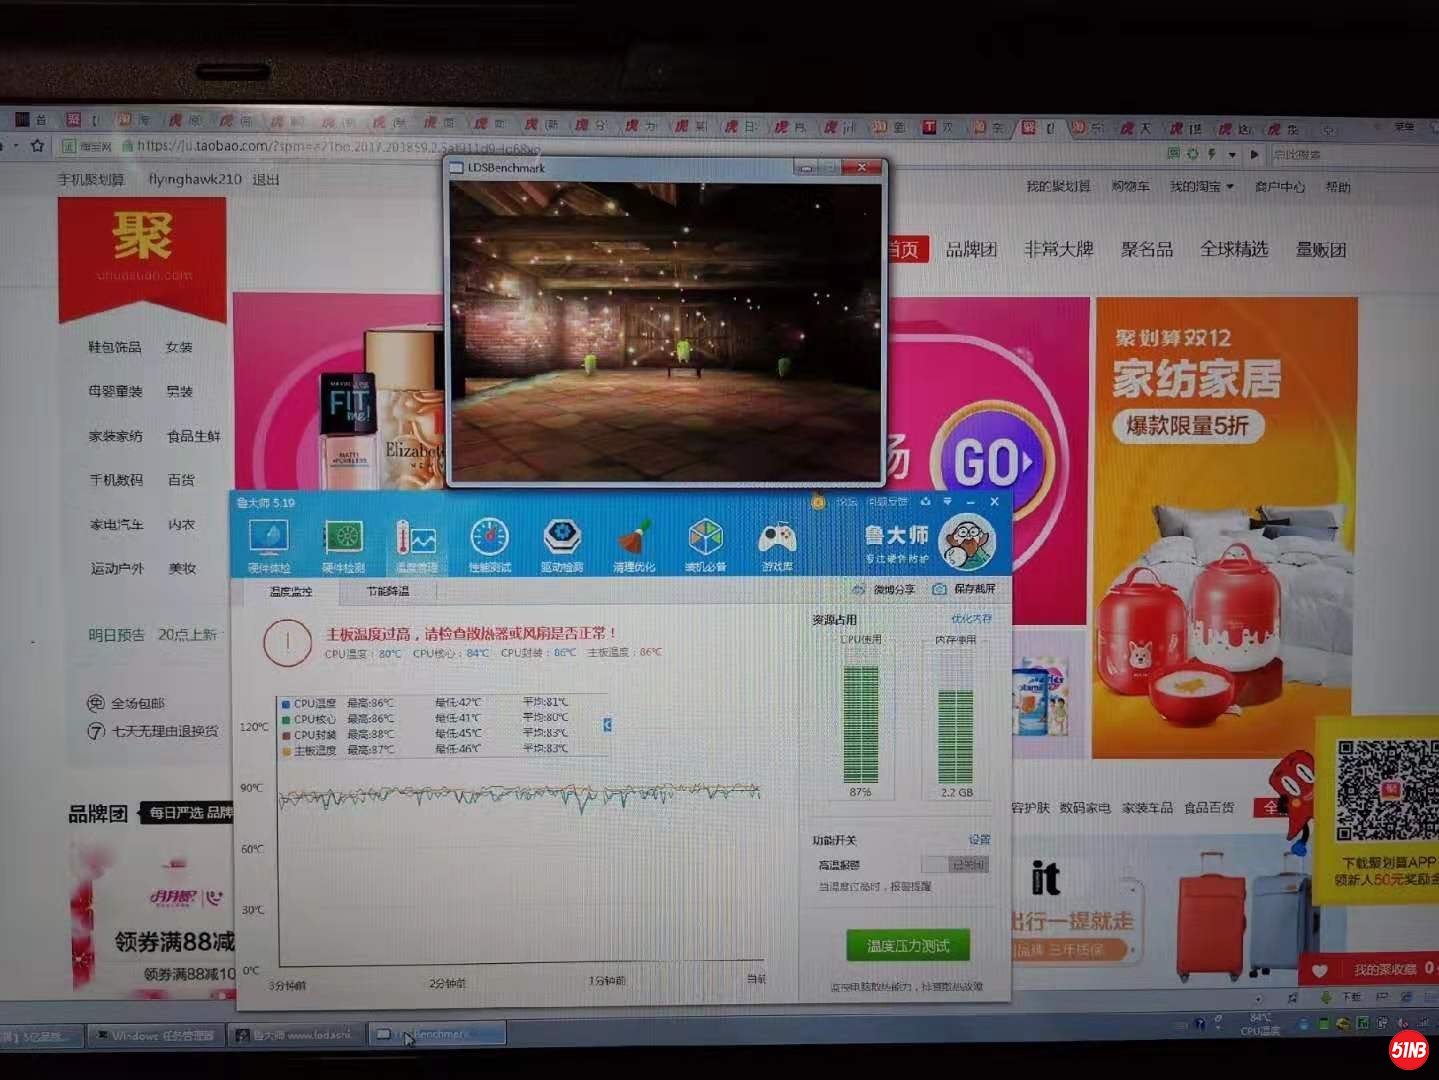Open 游戏库 game library controller icon

click(777, 545)
